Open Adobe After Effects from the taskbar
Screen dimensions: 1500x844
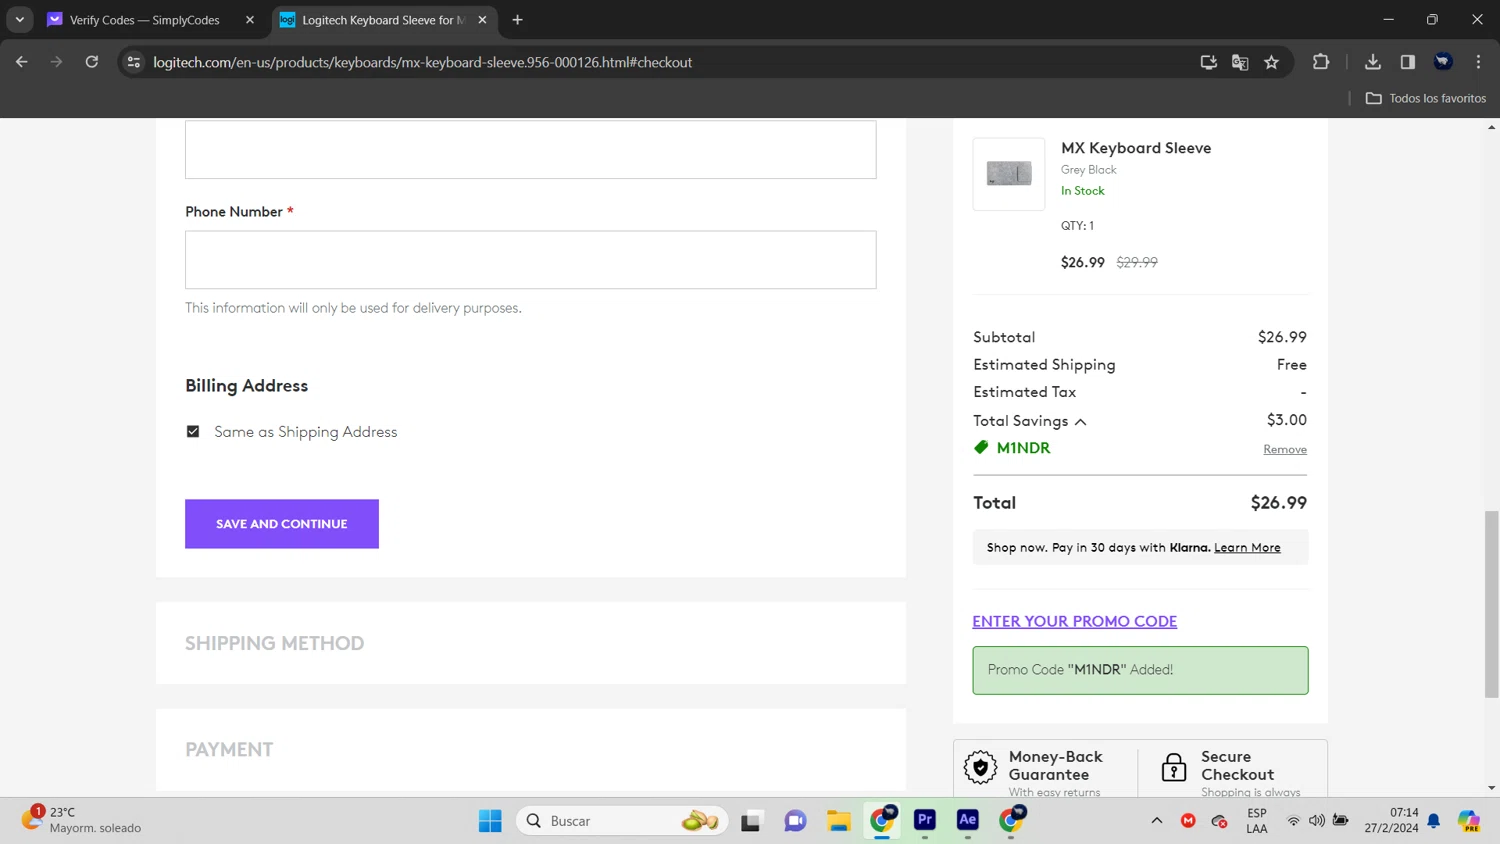coord(967,820)
